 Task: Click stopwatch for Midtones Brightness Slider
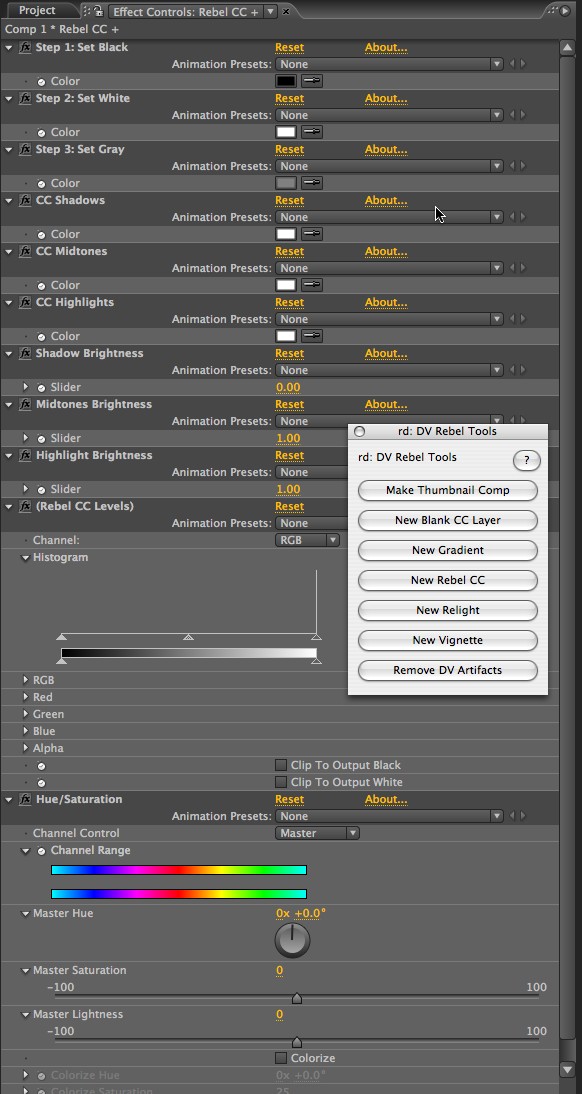point(41,438)
